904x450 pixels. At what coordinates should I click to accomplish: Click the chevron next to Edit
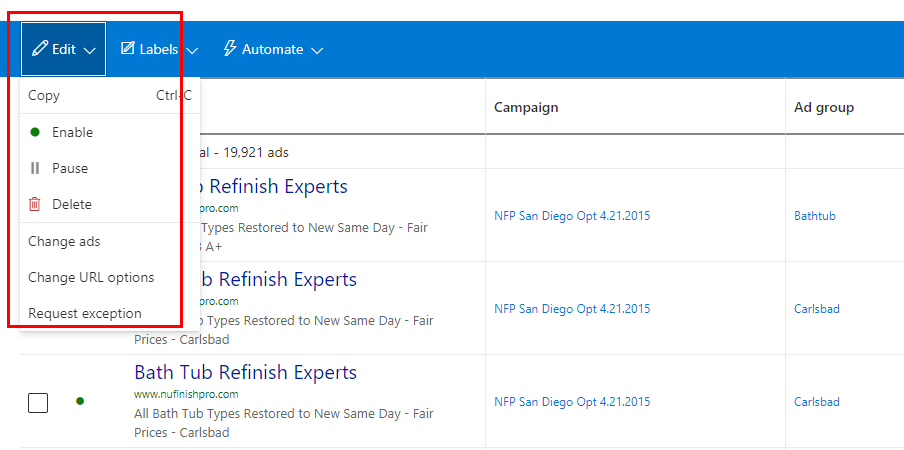(x=89, y=51)
